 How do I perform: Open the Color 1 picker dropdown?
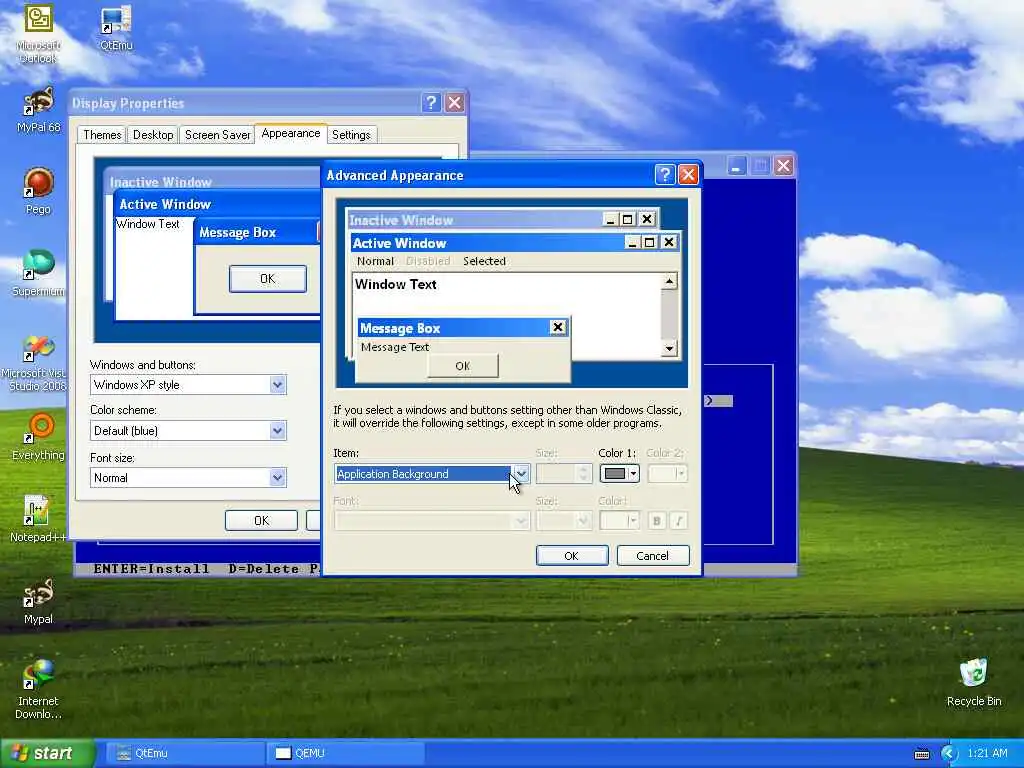619,474
